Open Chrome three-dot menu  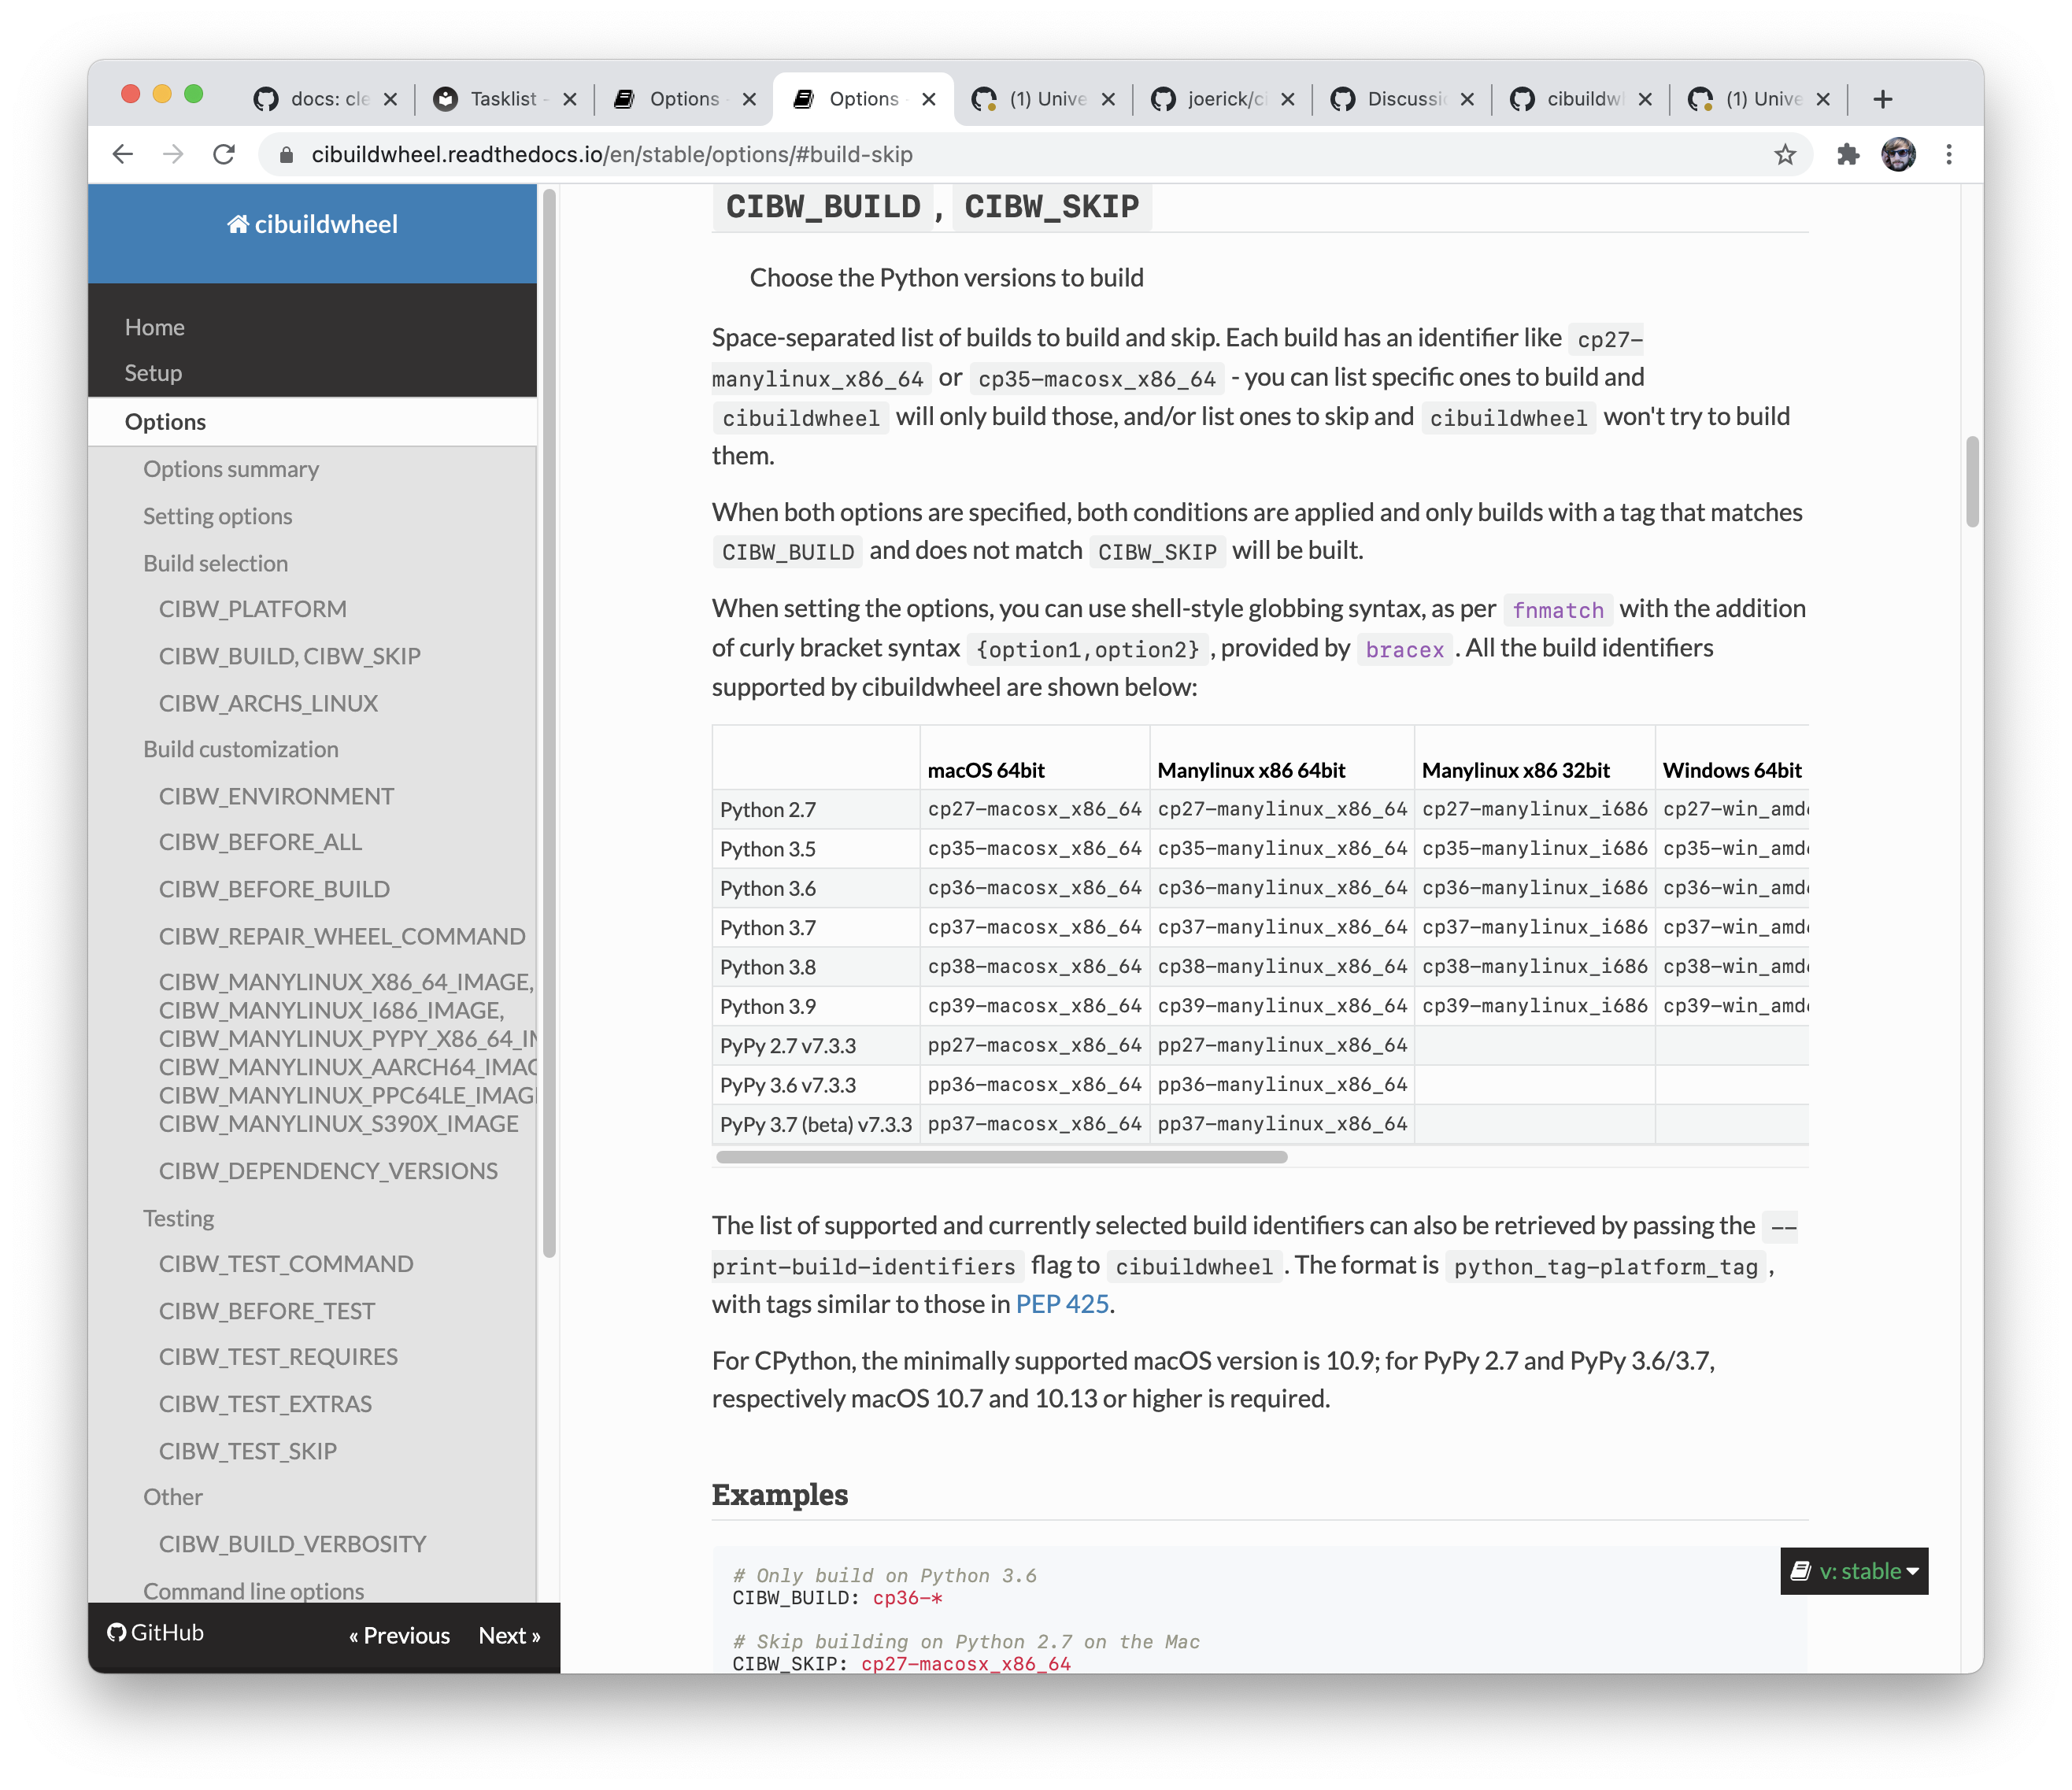(x=1948, y=154)
